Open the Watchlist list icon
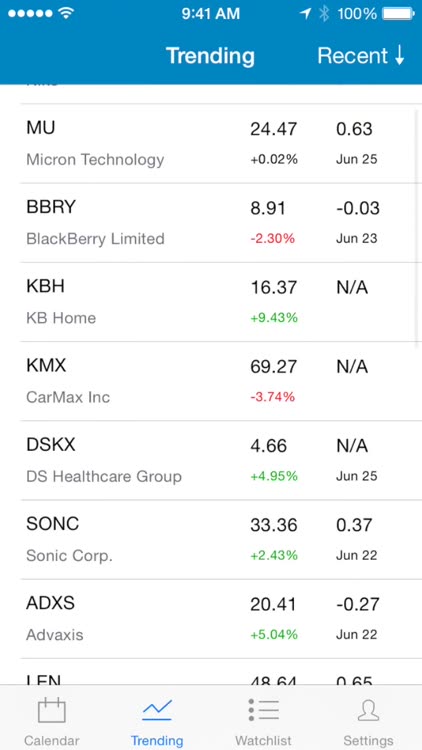This screenshot has width=422, height=750. (x=263, y=710)
